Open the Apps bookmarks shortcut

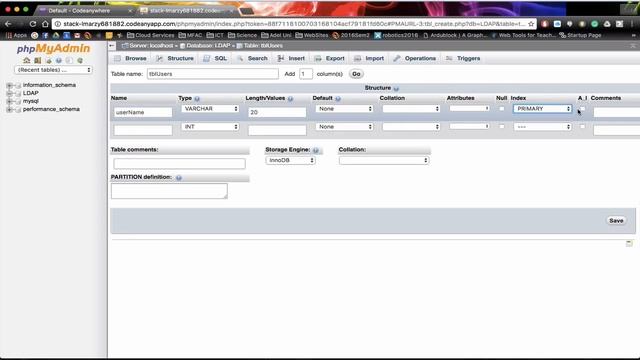[x=16, y=36]
